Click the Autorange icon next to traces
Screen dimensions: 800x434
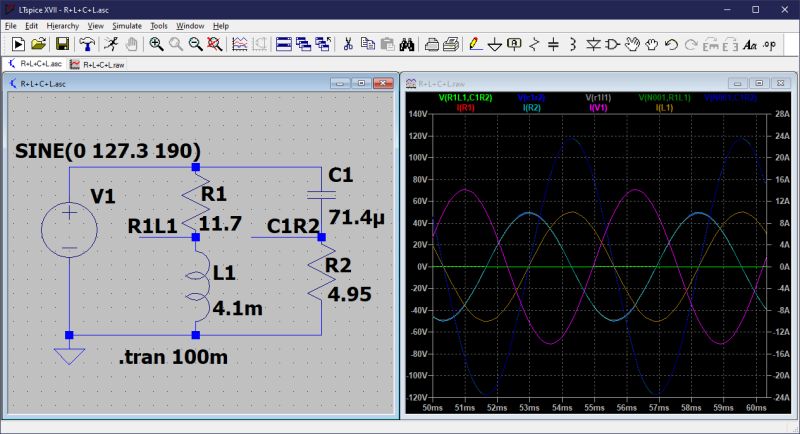click(x=260, y=44)
